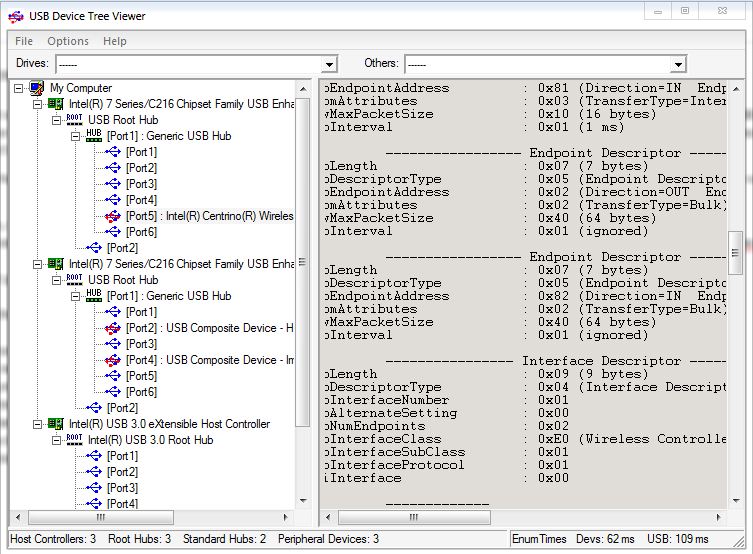
Task: Open the Drives dropdown list
Action: click(330, 64)
